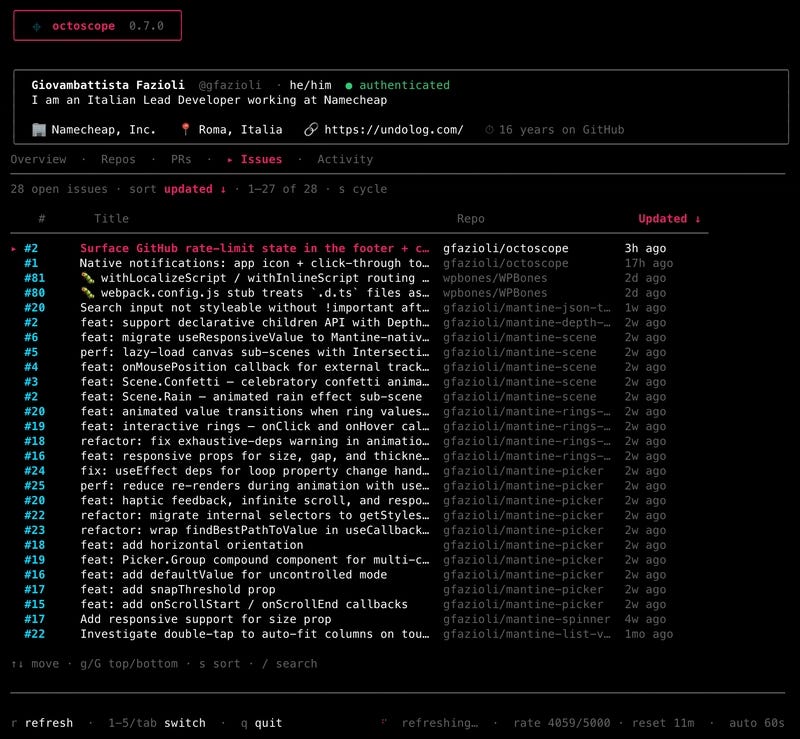The width and height of the screenshot is (800, 739).
Task: Click the '1-5/tab switch' footer hint
Action: 157,723
